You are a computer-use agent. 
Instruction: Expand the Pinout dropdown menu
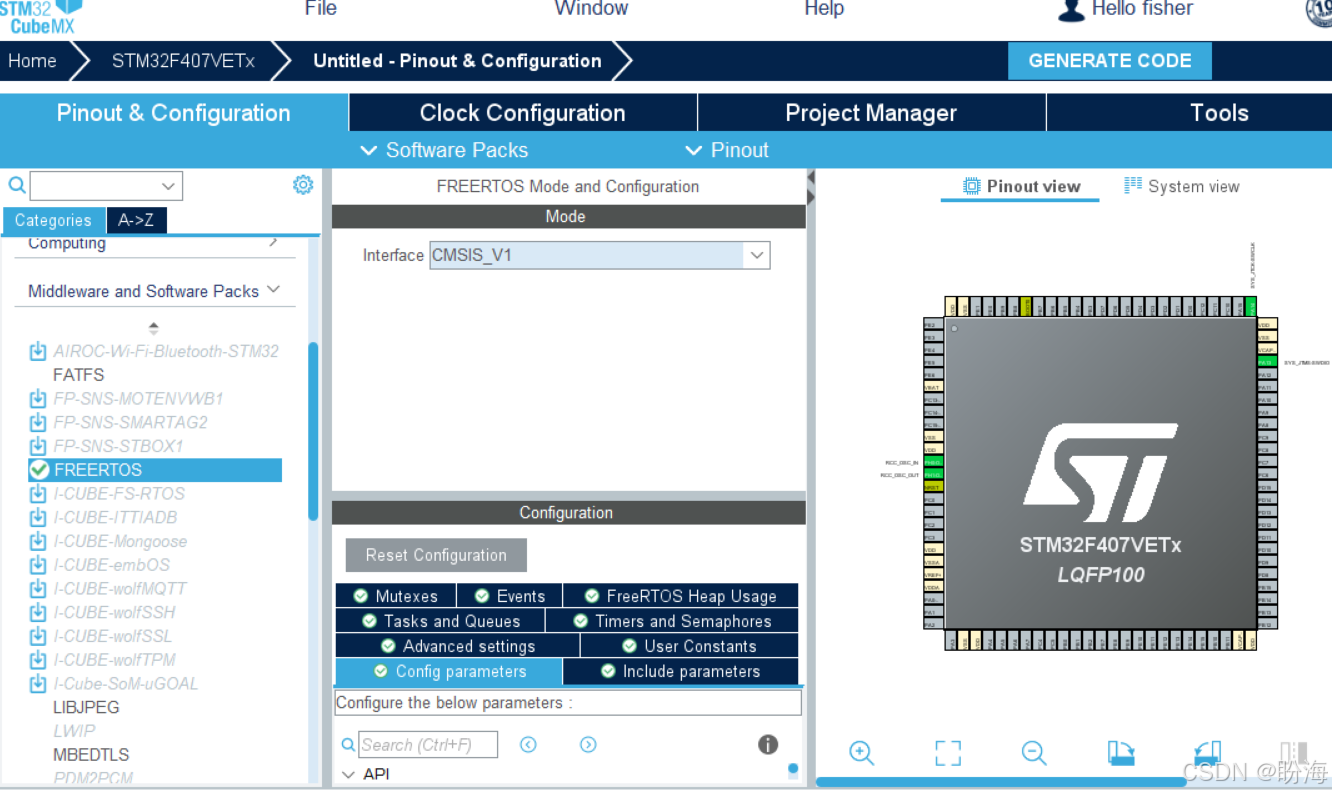[727, 150]
